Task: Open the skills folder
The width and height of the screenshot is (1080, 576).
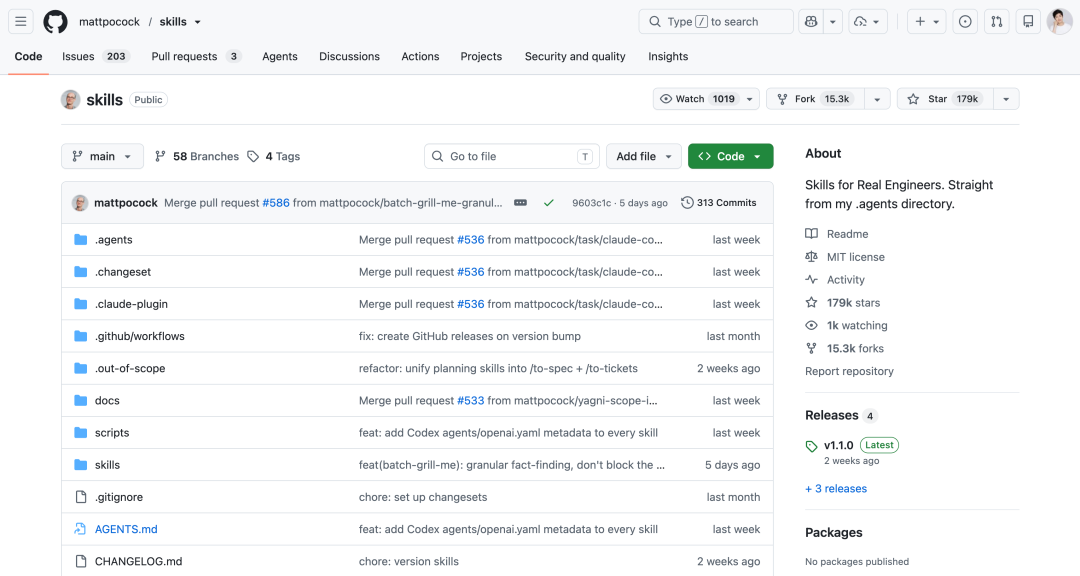Action: coord(107,465)
